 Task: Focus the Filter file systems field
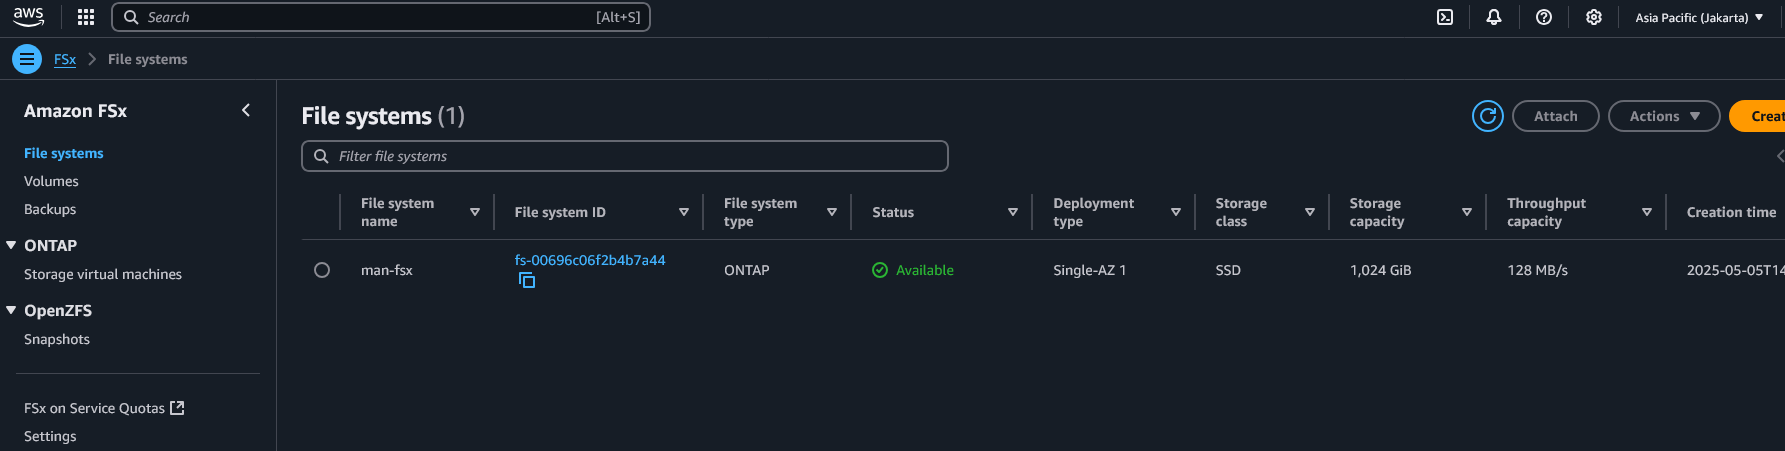[625, 156]
